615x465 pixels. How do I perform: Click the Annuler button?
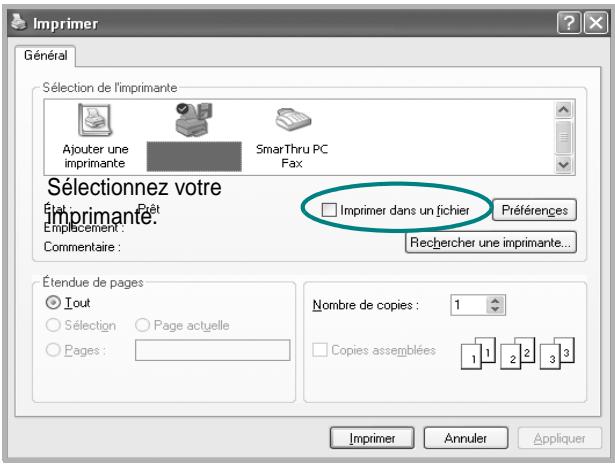(x=466, y=438)
